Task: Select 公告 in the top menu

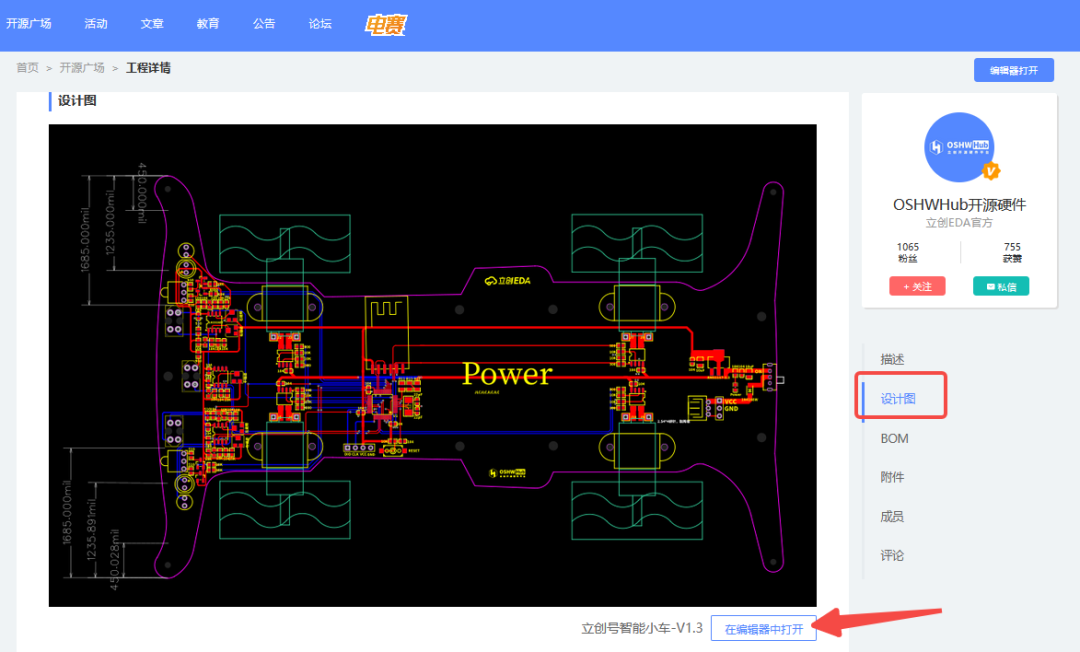Action: click(264, 24)
